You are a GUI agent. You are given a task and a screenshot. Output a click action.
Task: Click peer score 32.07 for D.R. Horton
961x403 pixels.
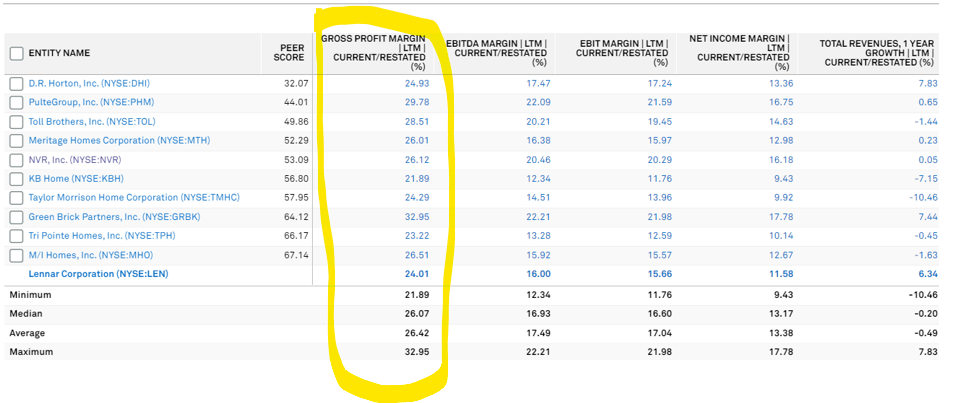click(296, 83)
